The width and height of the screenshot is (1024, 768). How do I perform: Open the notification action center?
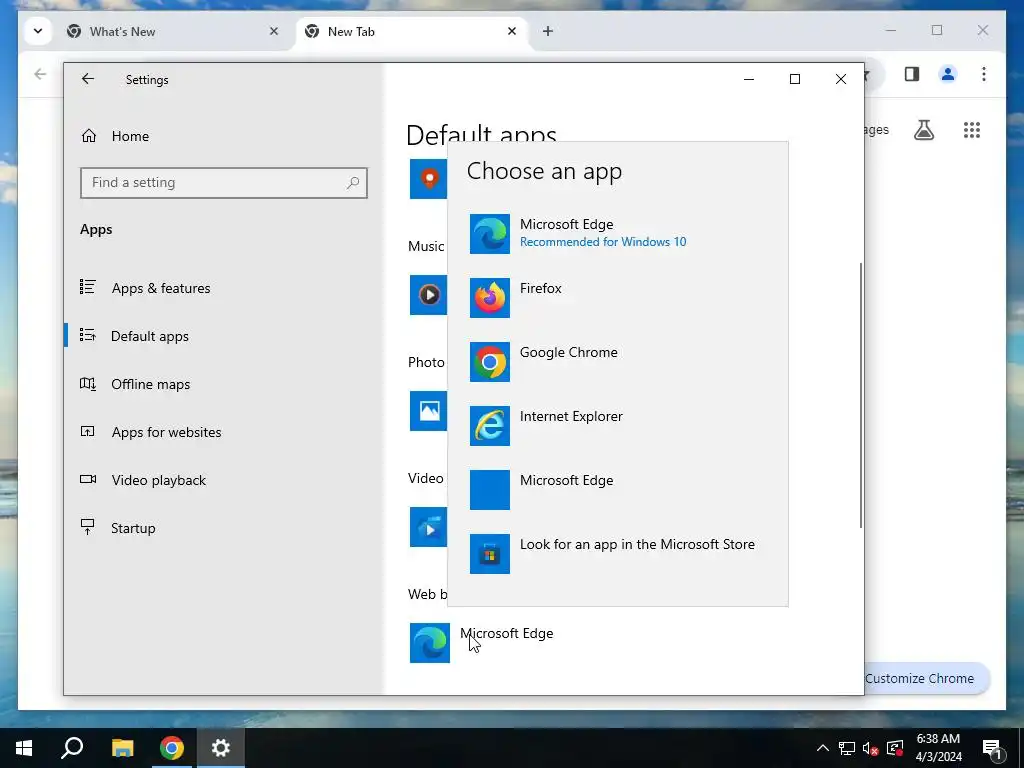[x=993, y=748]
